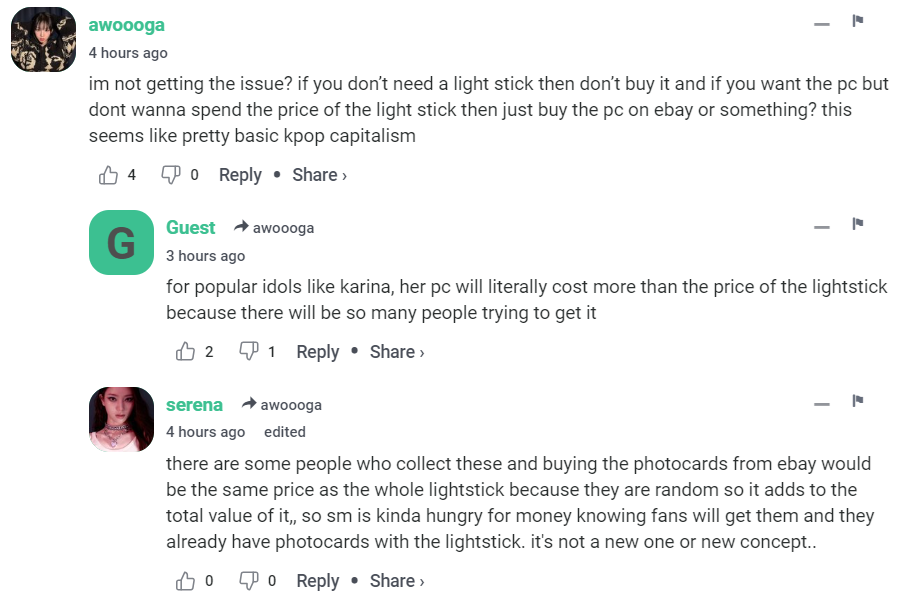This screenshot has width=900, height=604.
Task: Flag awoooga's comment as inappropriate
Action: point(857,21)
